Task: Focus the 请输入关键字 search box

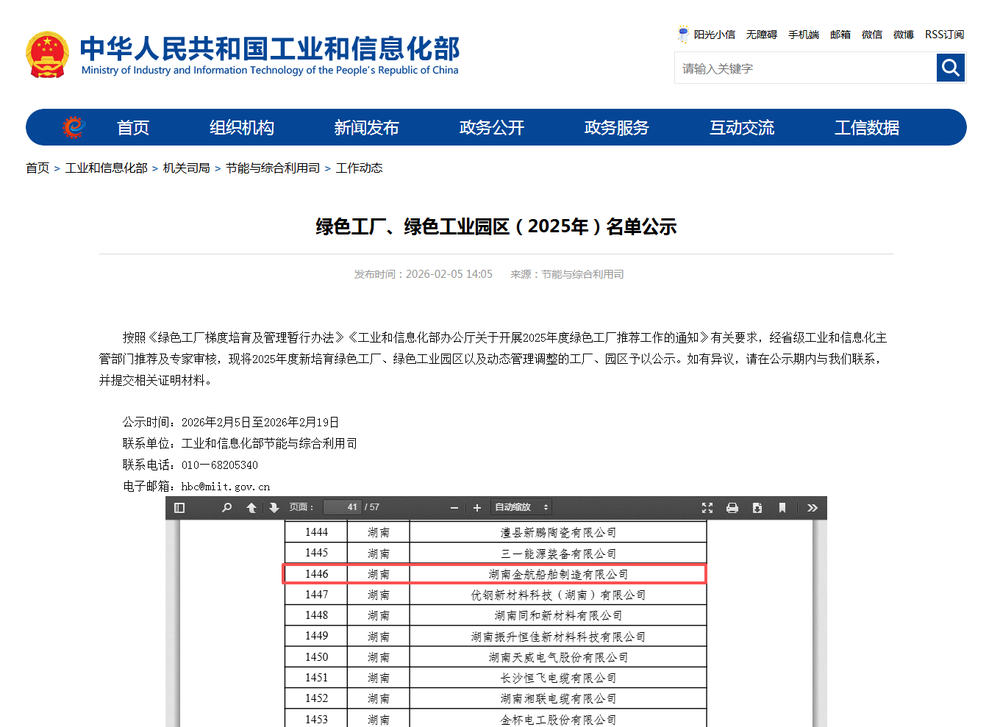Action: coord(805,68)
